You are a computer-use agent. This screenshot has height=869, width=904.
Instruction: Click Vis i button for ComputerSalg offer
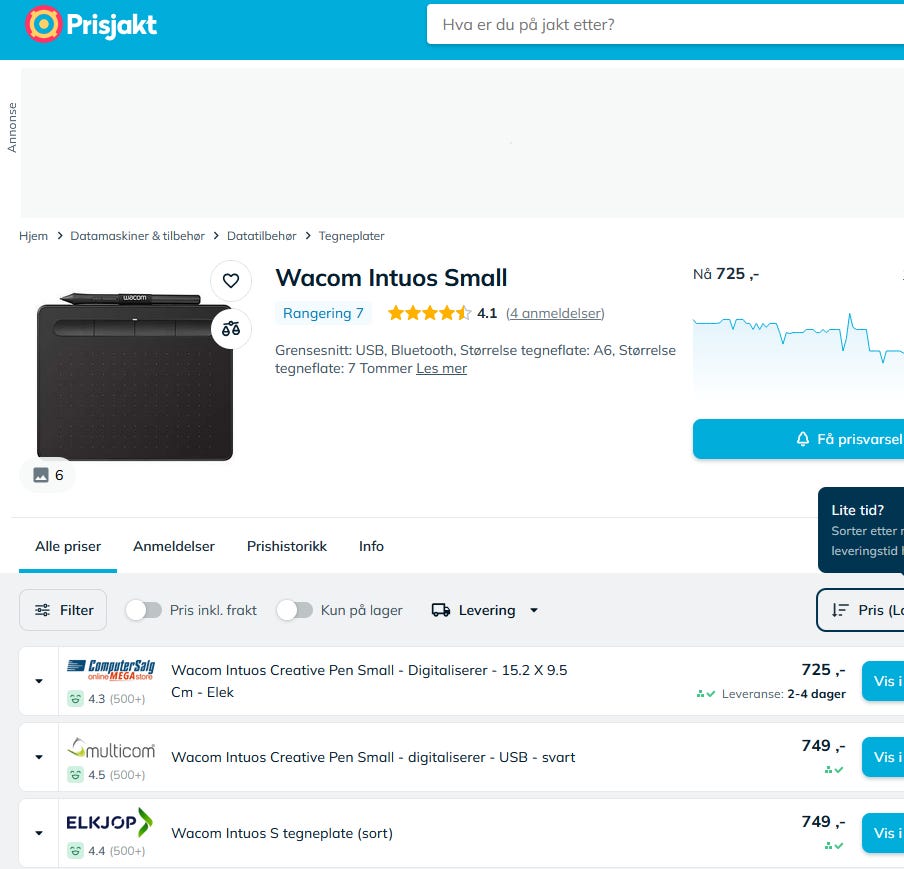(883, 681)
